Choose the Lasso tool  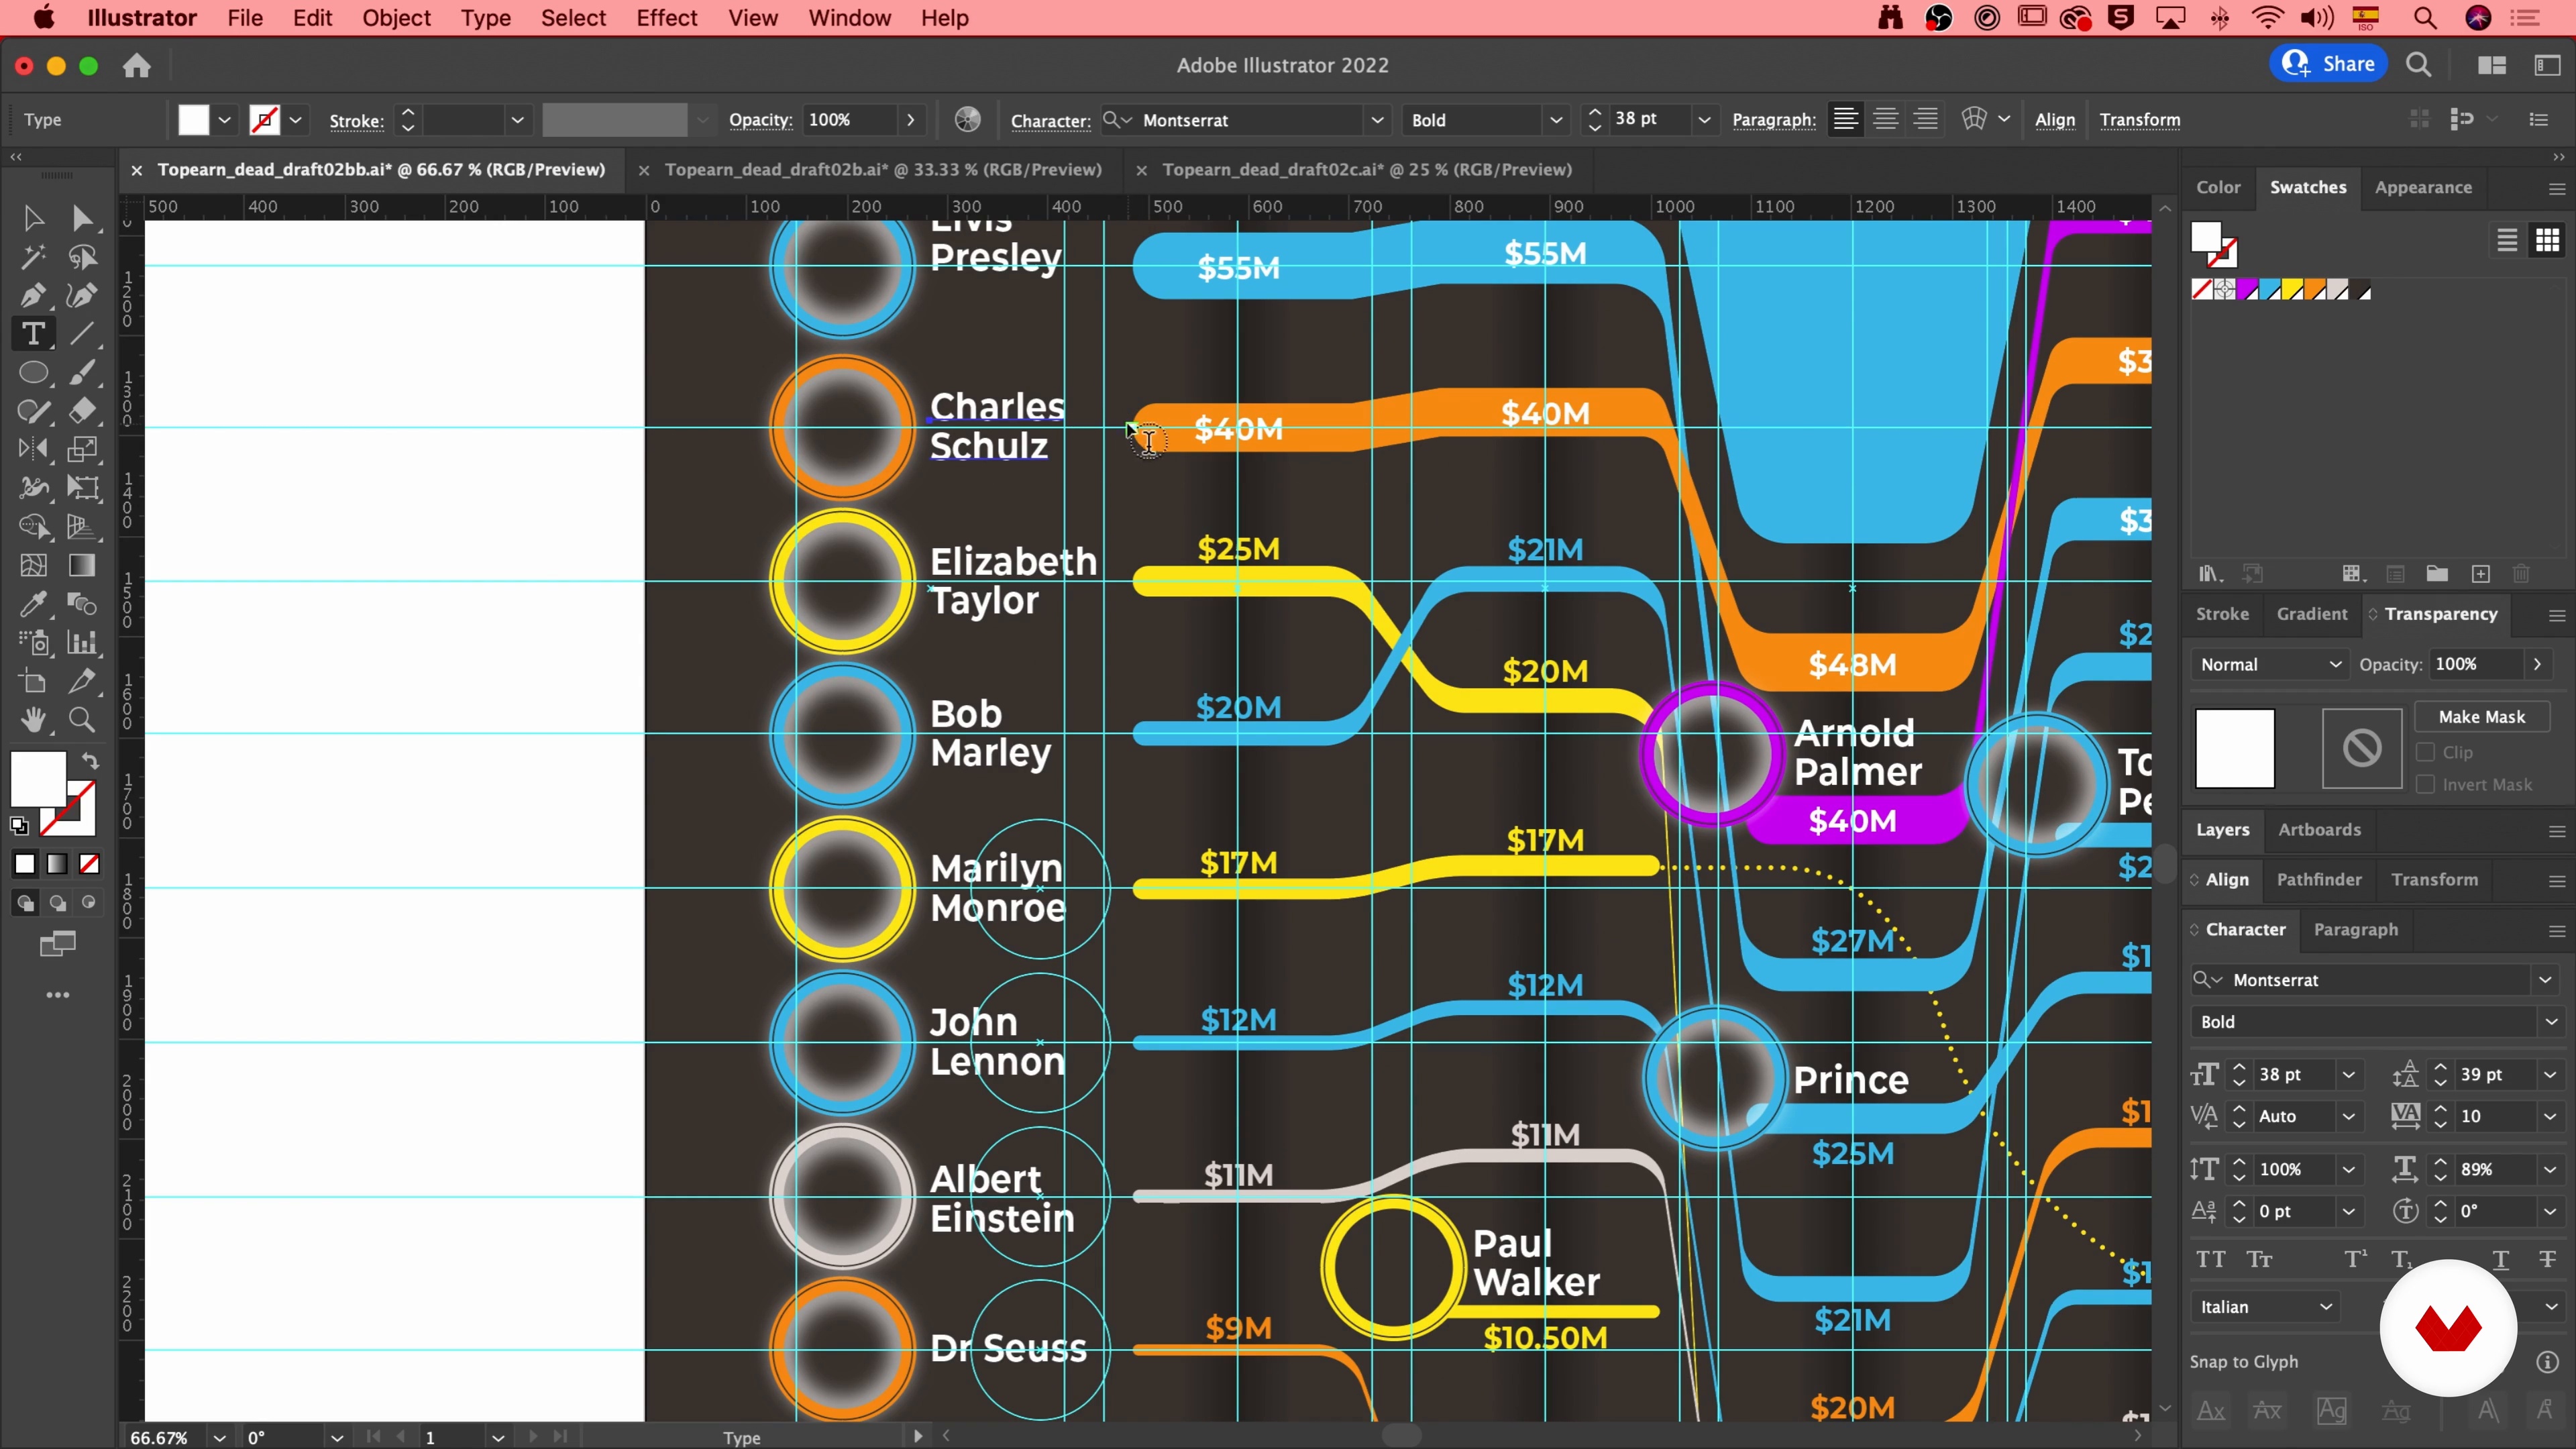tap(83, 257)
